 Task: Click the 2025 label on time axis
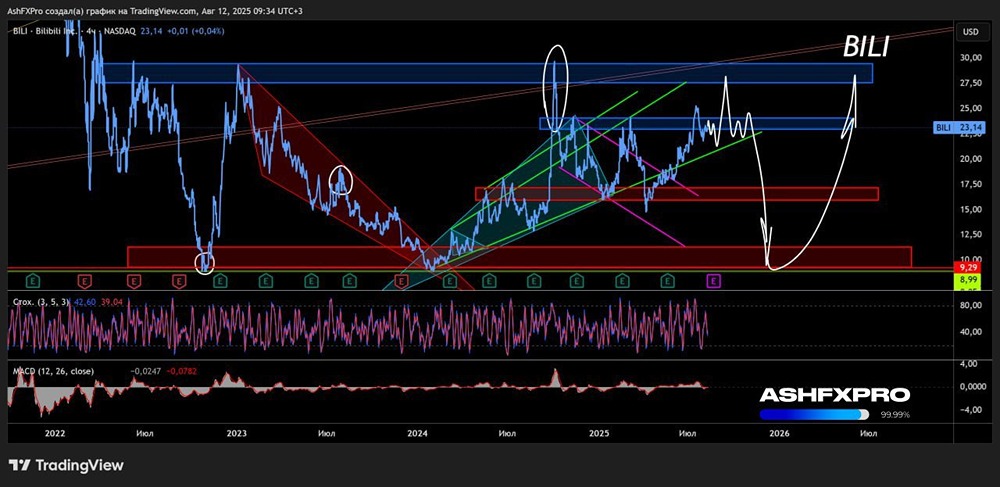tap(599, 433)
